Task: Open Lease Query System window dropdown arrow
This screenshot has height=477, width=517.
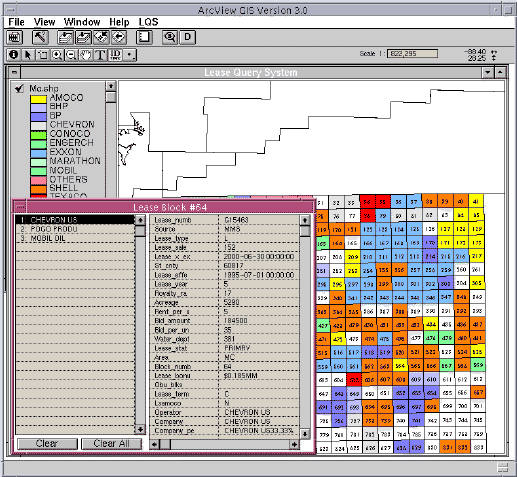Action: 488,72
